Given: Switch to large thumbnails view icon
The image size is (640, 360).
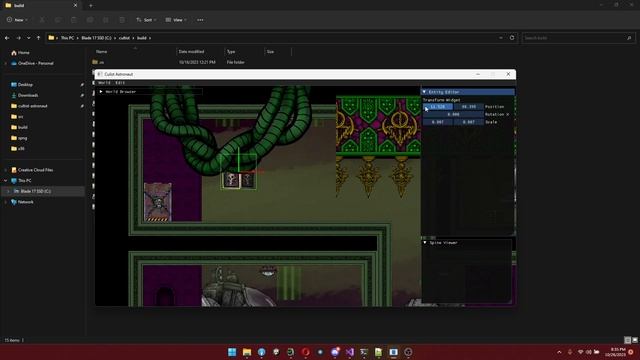Looking at the screenshot, I should pos(635,340).
